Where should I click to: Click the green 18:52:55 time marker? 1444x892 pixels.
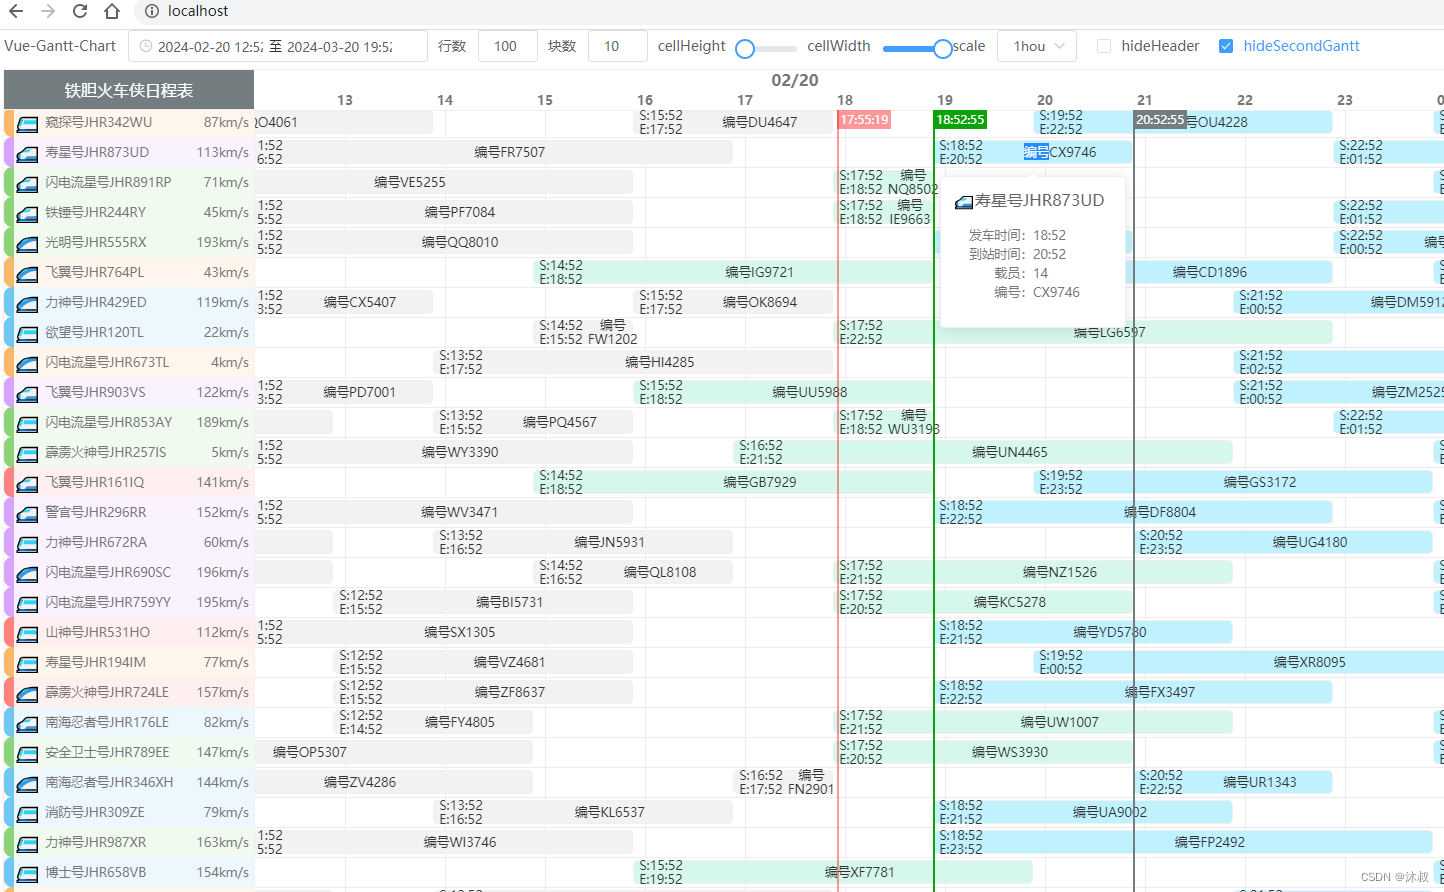coord(960,120)
